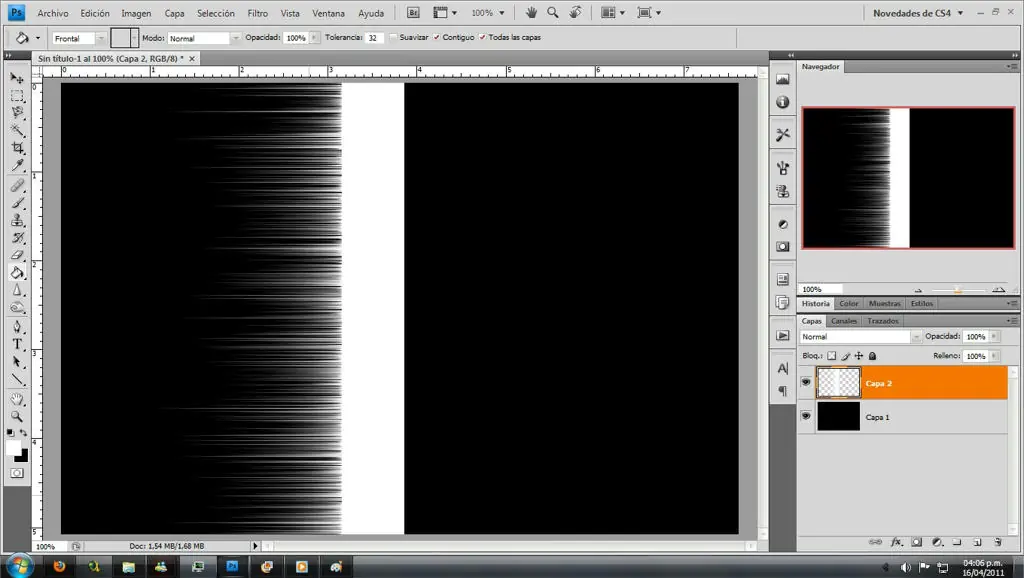Open the Opacidad slider arrow in options bar
Screen dimensions: 1024x578
(315, 38)
